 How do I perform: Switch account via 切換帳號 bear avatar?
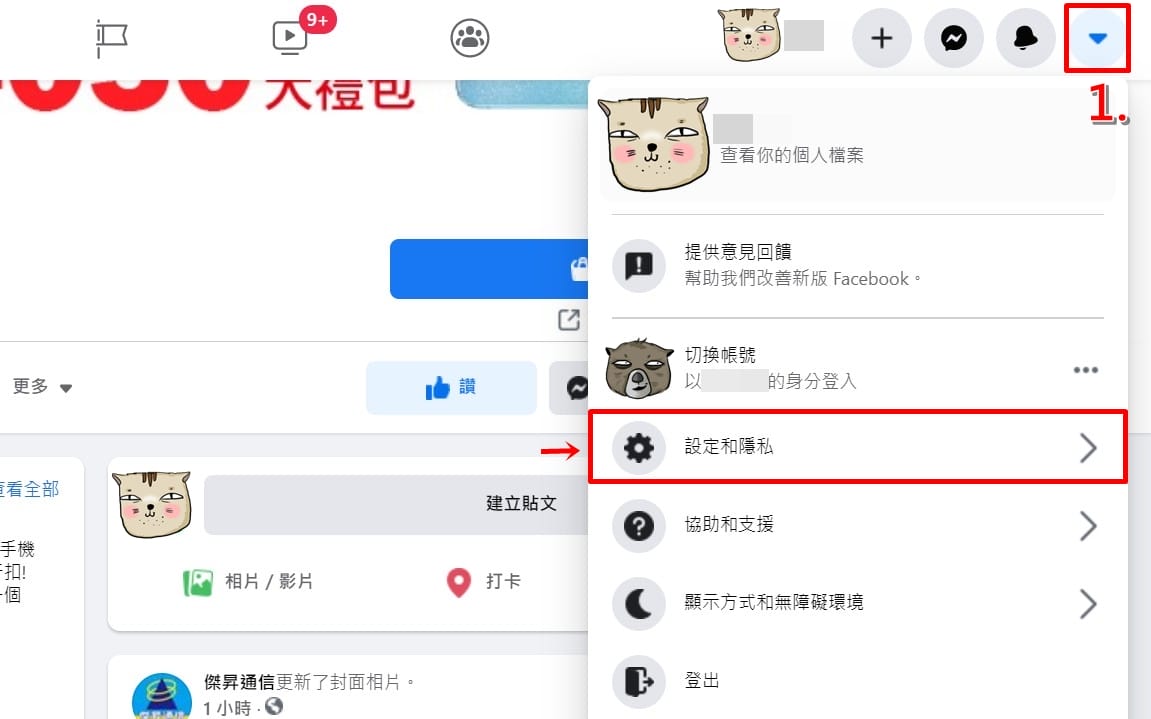click(x=639, y=369)
